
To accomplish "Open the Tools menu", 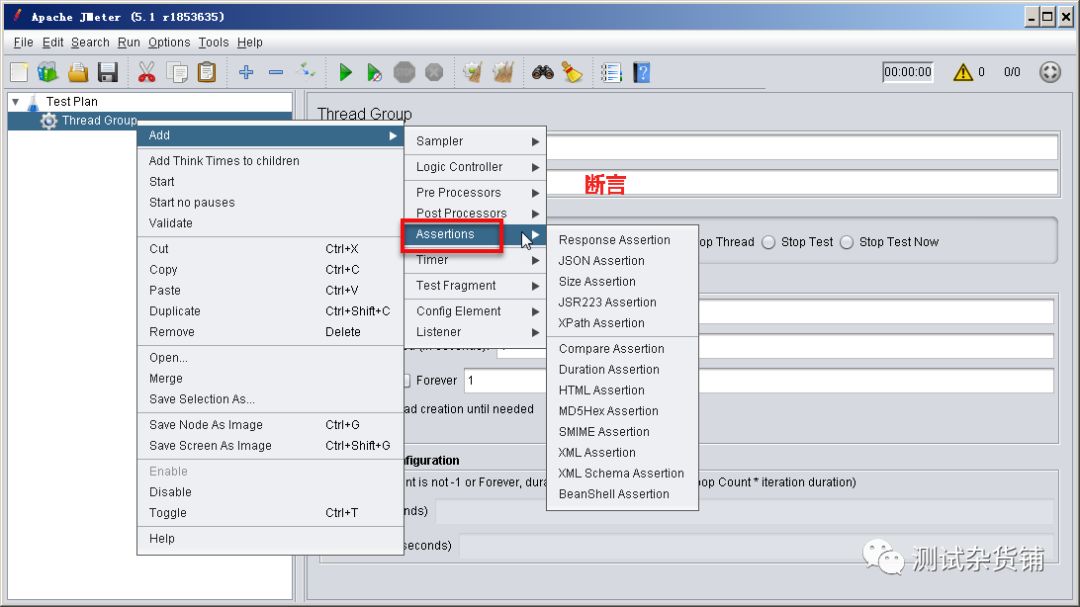I will (x=214, y=42).
